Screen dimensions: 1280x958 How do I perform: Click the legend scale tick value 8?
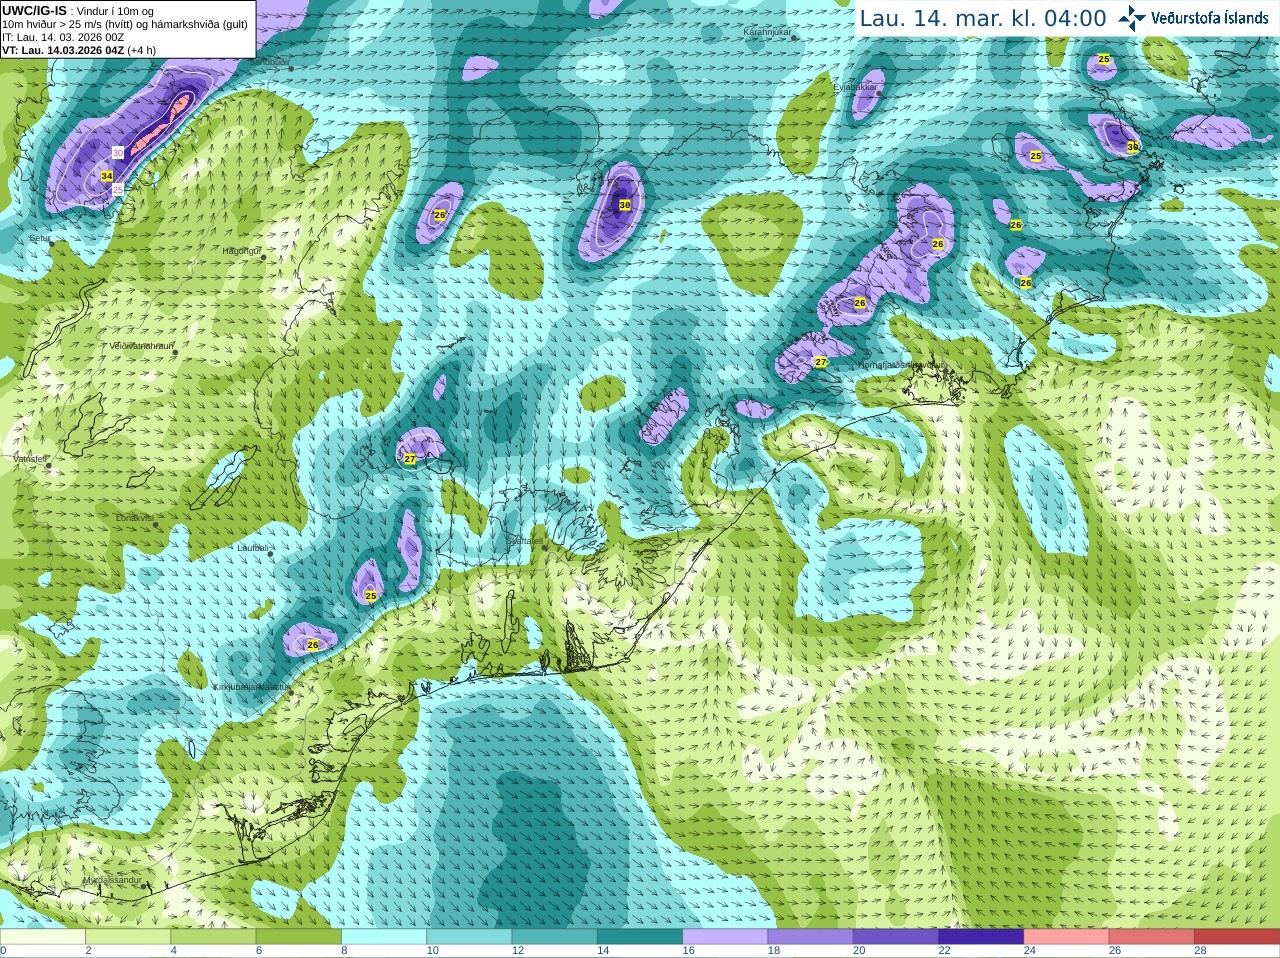coord(344,951)
